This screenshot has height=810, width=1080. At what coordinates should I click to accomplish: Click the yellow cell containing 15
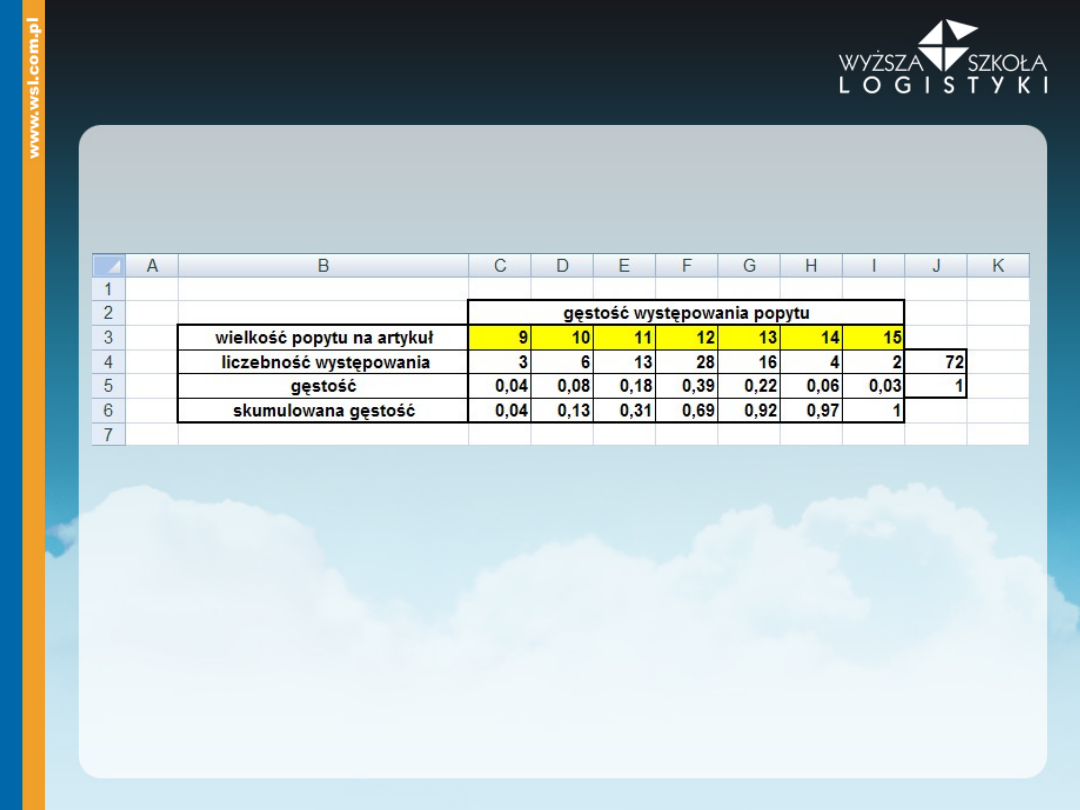(873, 338)
